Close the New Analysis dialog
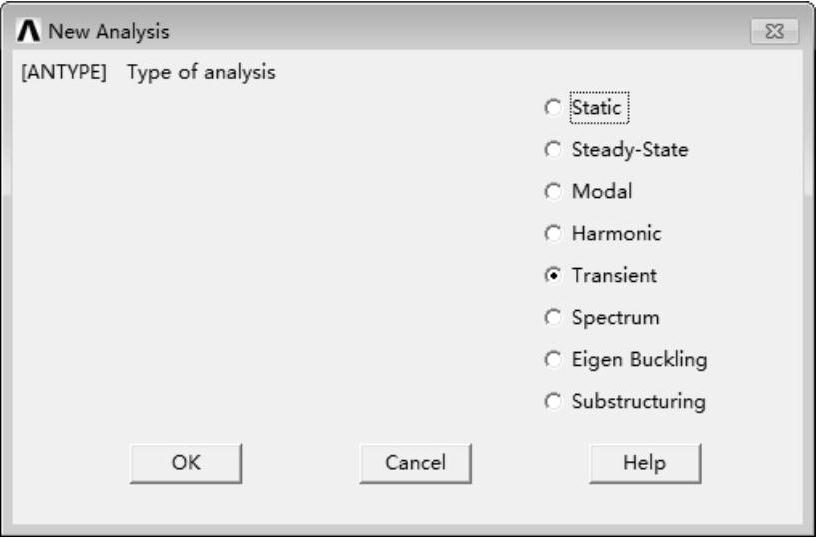Image resolution: width=816 pixels, height=538 pixels. [x=773, y=32]
